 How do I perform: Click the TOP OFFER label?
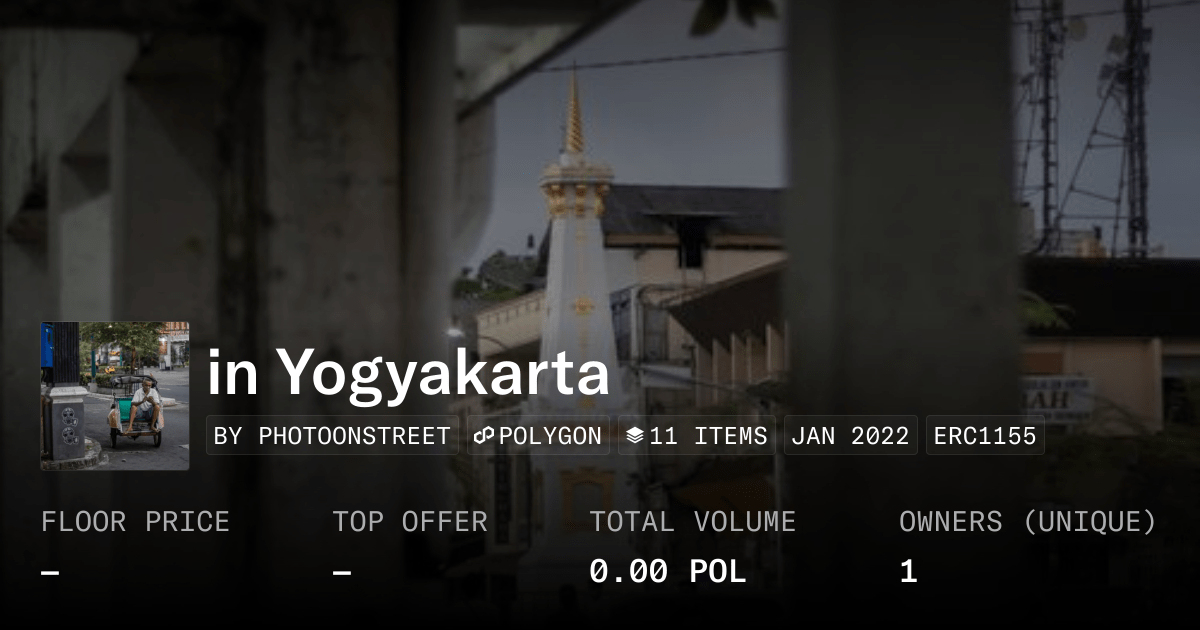tap(410, 522)
